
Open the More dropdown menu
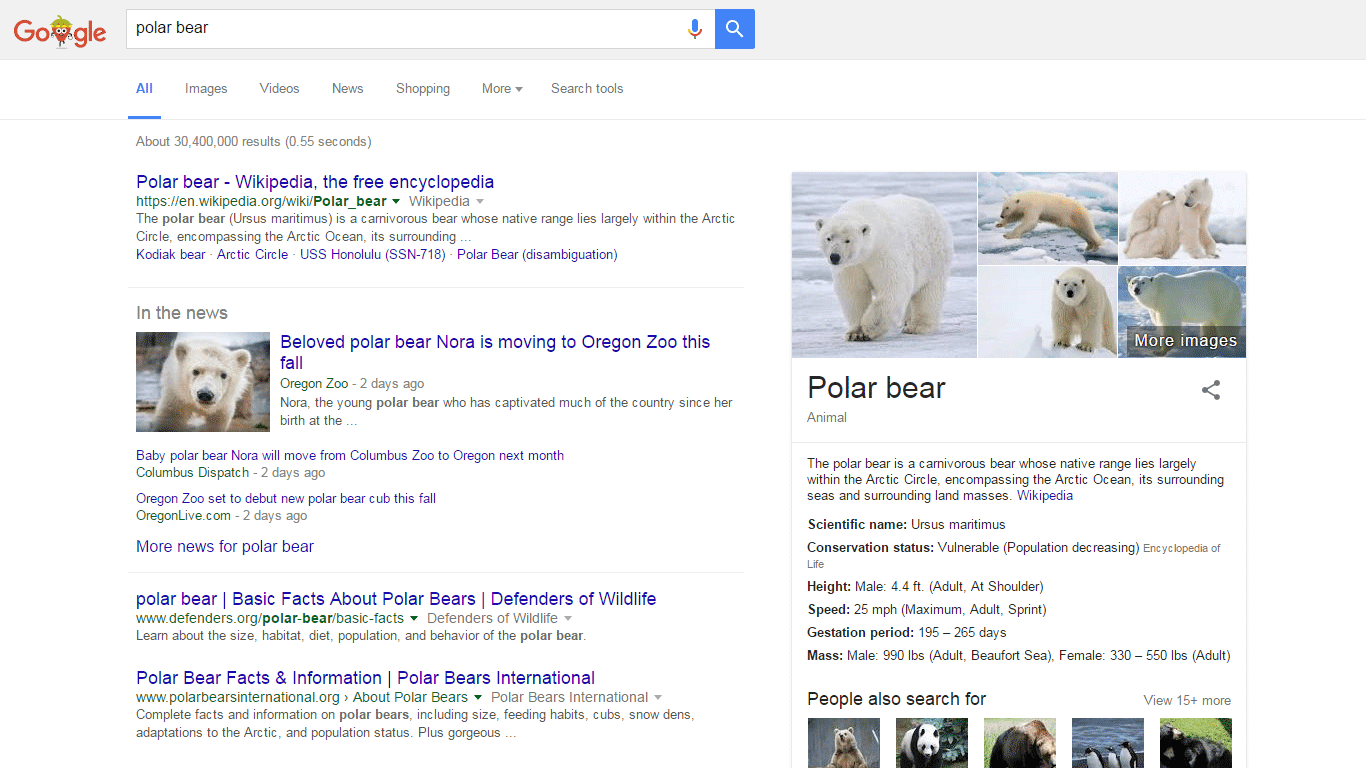tap(502, 89)
